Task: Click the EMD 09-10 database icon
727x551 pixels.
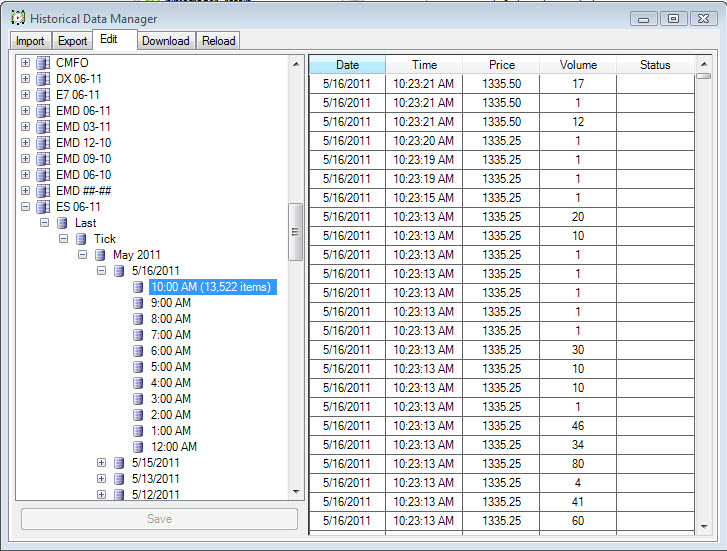Action: [43, 159]
